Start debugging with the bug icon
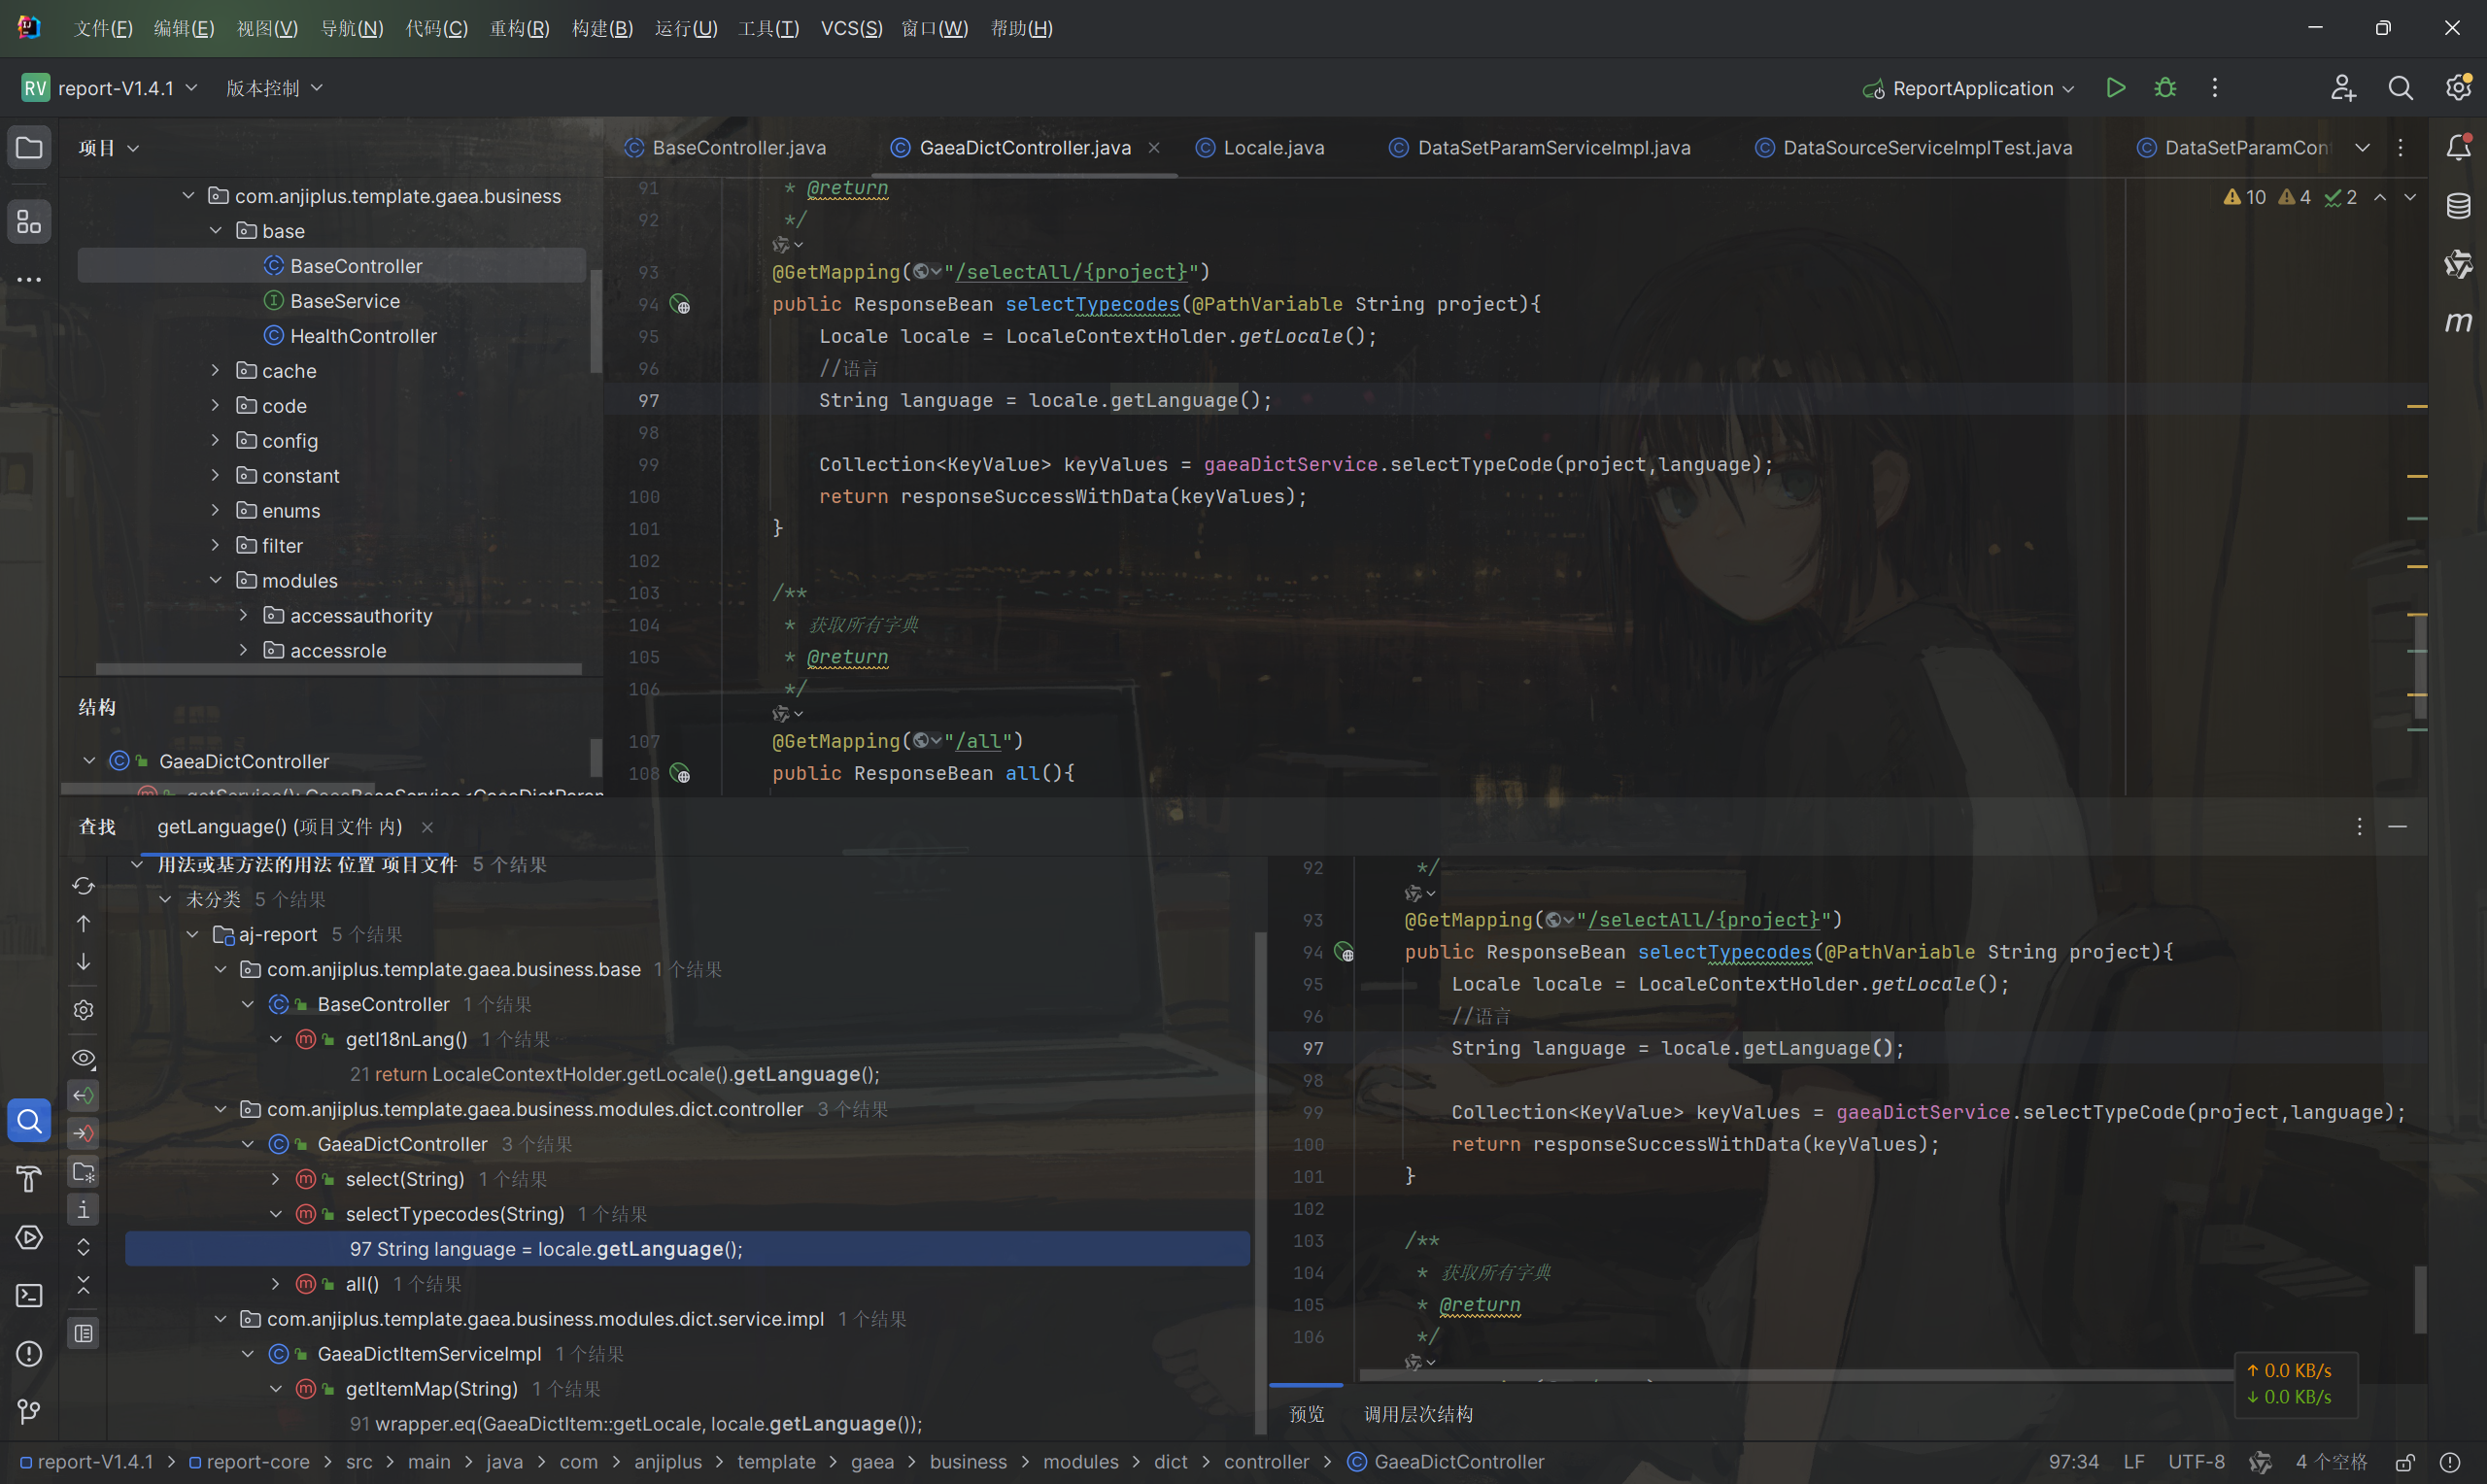Image resolution: width=2487 pixels, height=1484 pixels. pyautogui.click(x=2165, y=88)
